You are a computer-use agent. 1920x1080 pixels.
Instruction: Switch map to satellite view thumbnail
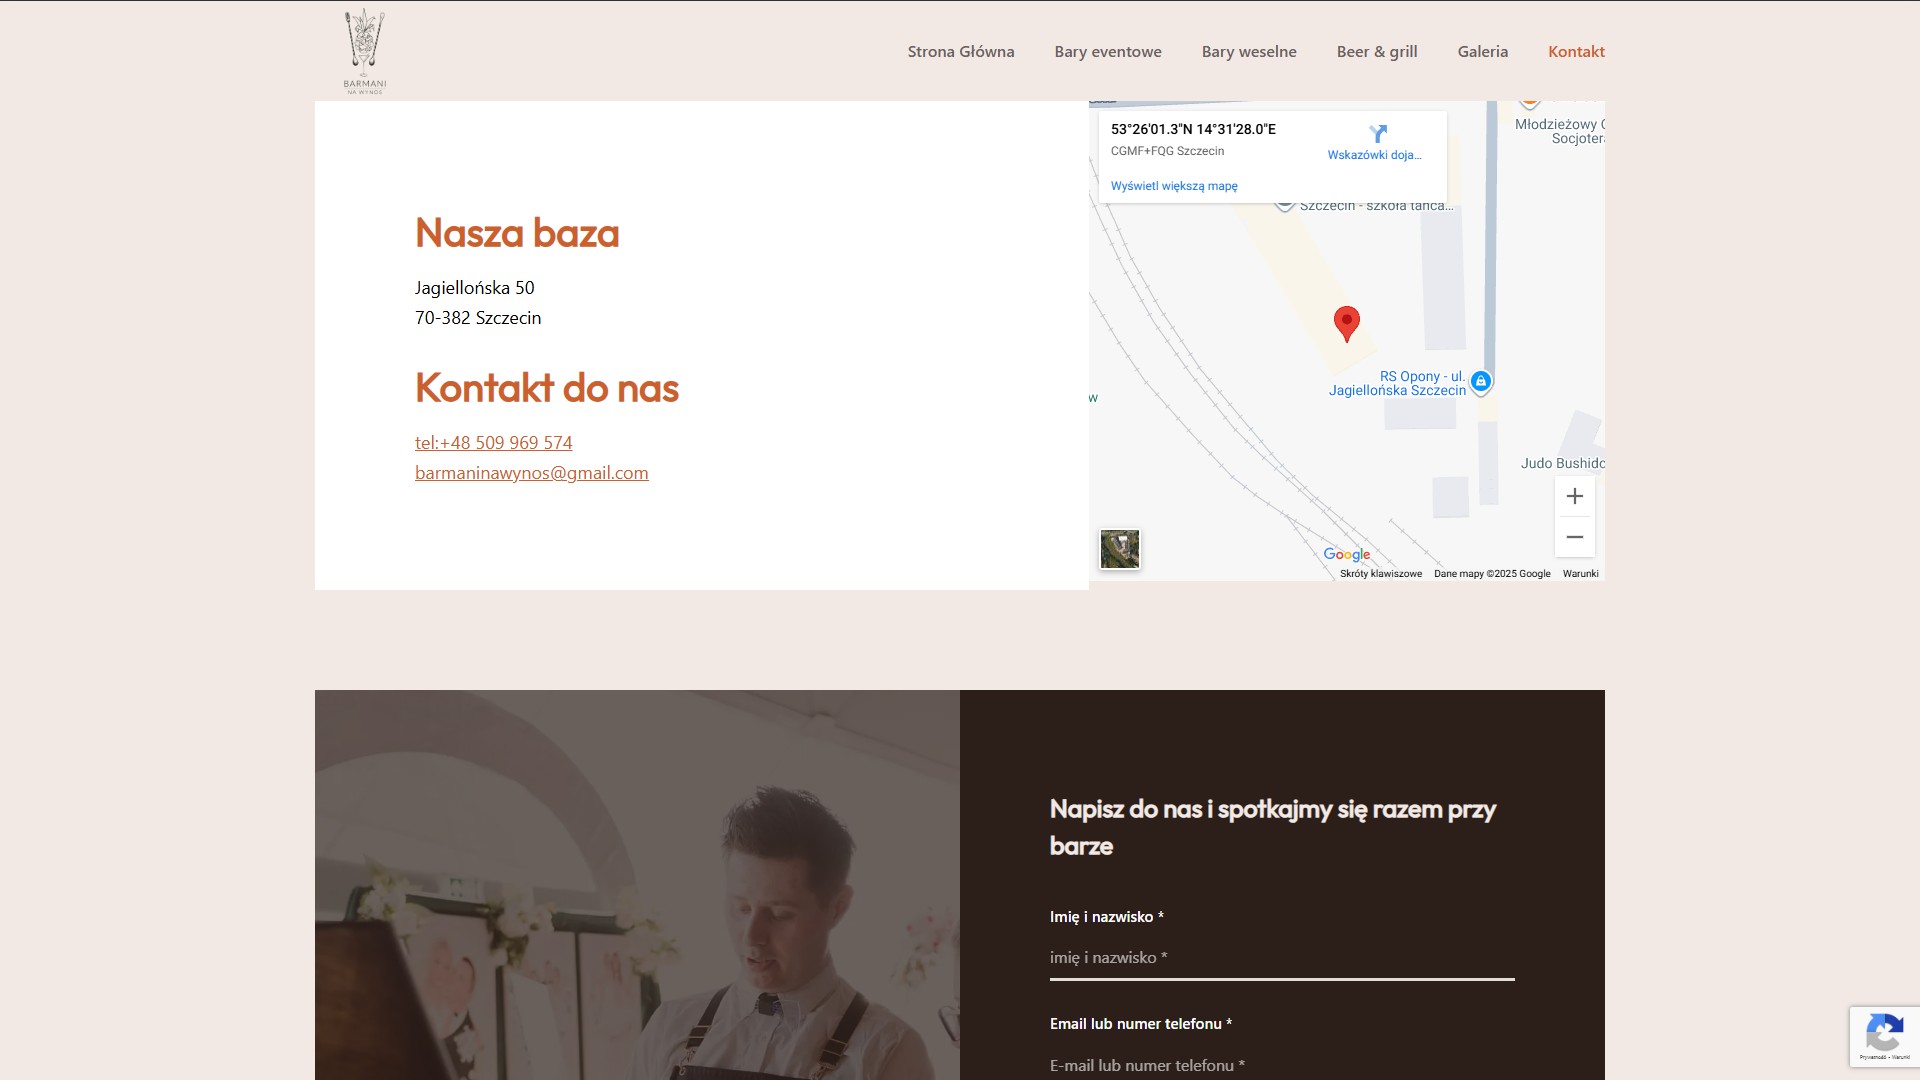1119,549
